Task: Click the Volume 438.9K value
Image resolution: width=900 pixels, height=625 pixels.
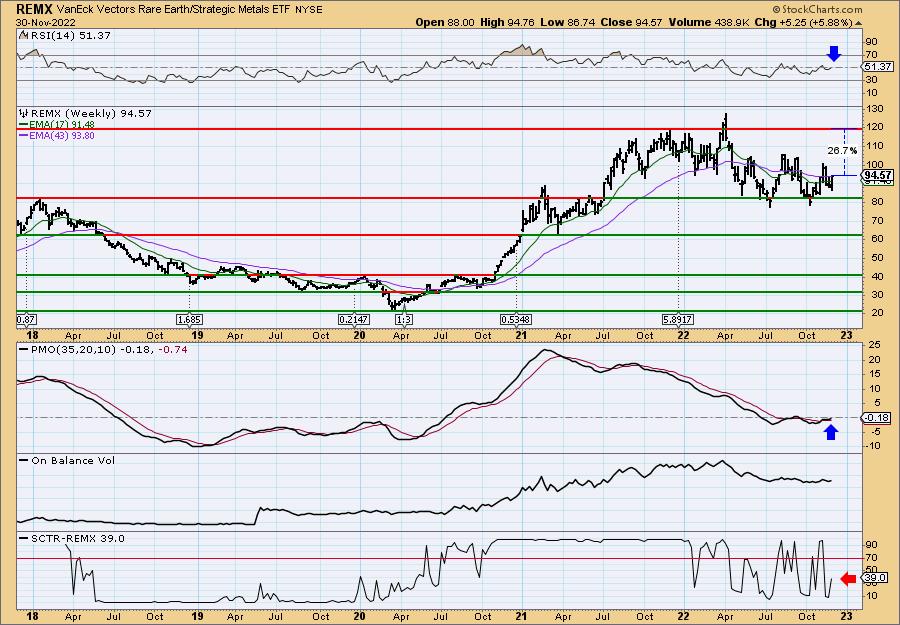Action: (x=707, y=22)
